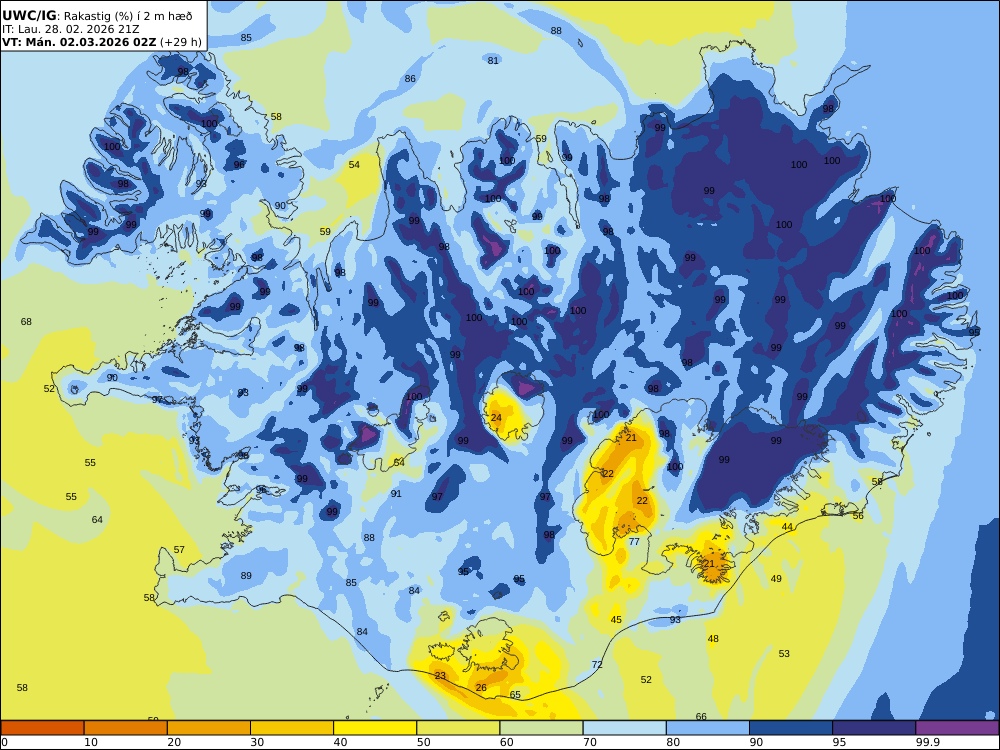Image resolution: width=1000 pixels, height=750 pixels.
Task: Click the title 'UWC/IG: Rakastig (%) í 2 m hæð'
Action: pyautogui.click(x=97, y=16)
